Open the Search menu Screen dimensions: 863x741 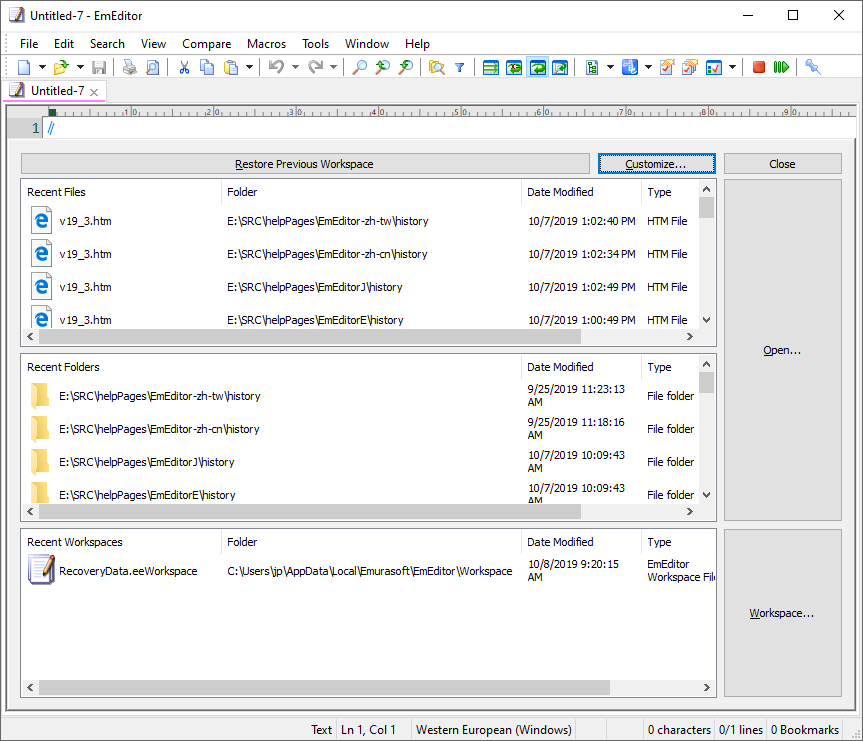click(107, 43)
